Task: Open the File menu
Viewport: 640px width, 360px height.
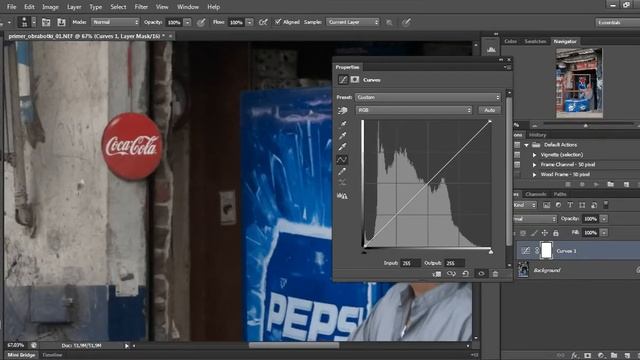Action: click(11, 7)
